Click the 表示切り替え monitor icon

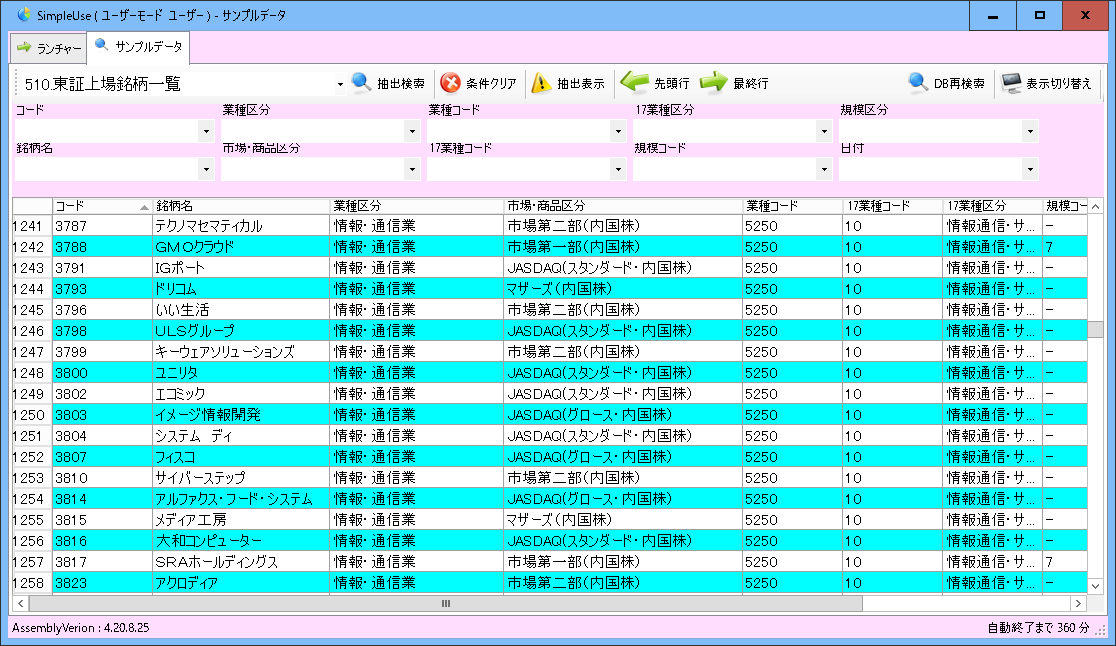[1011, 83]
